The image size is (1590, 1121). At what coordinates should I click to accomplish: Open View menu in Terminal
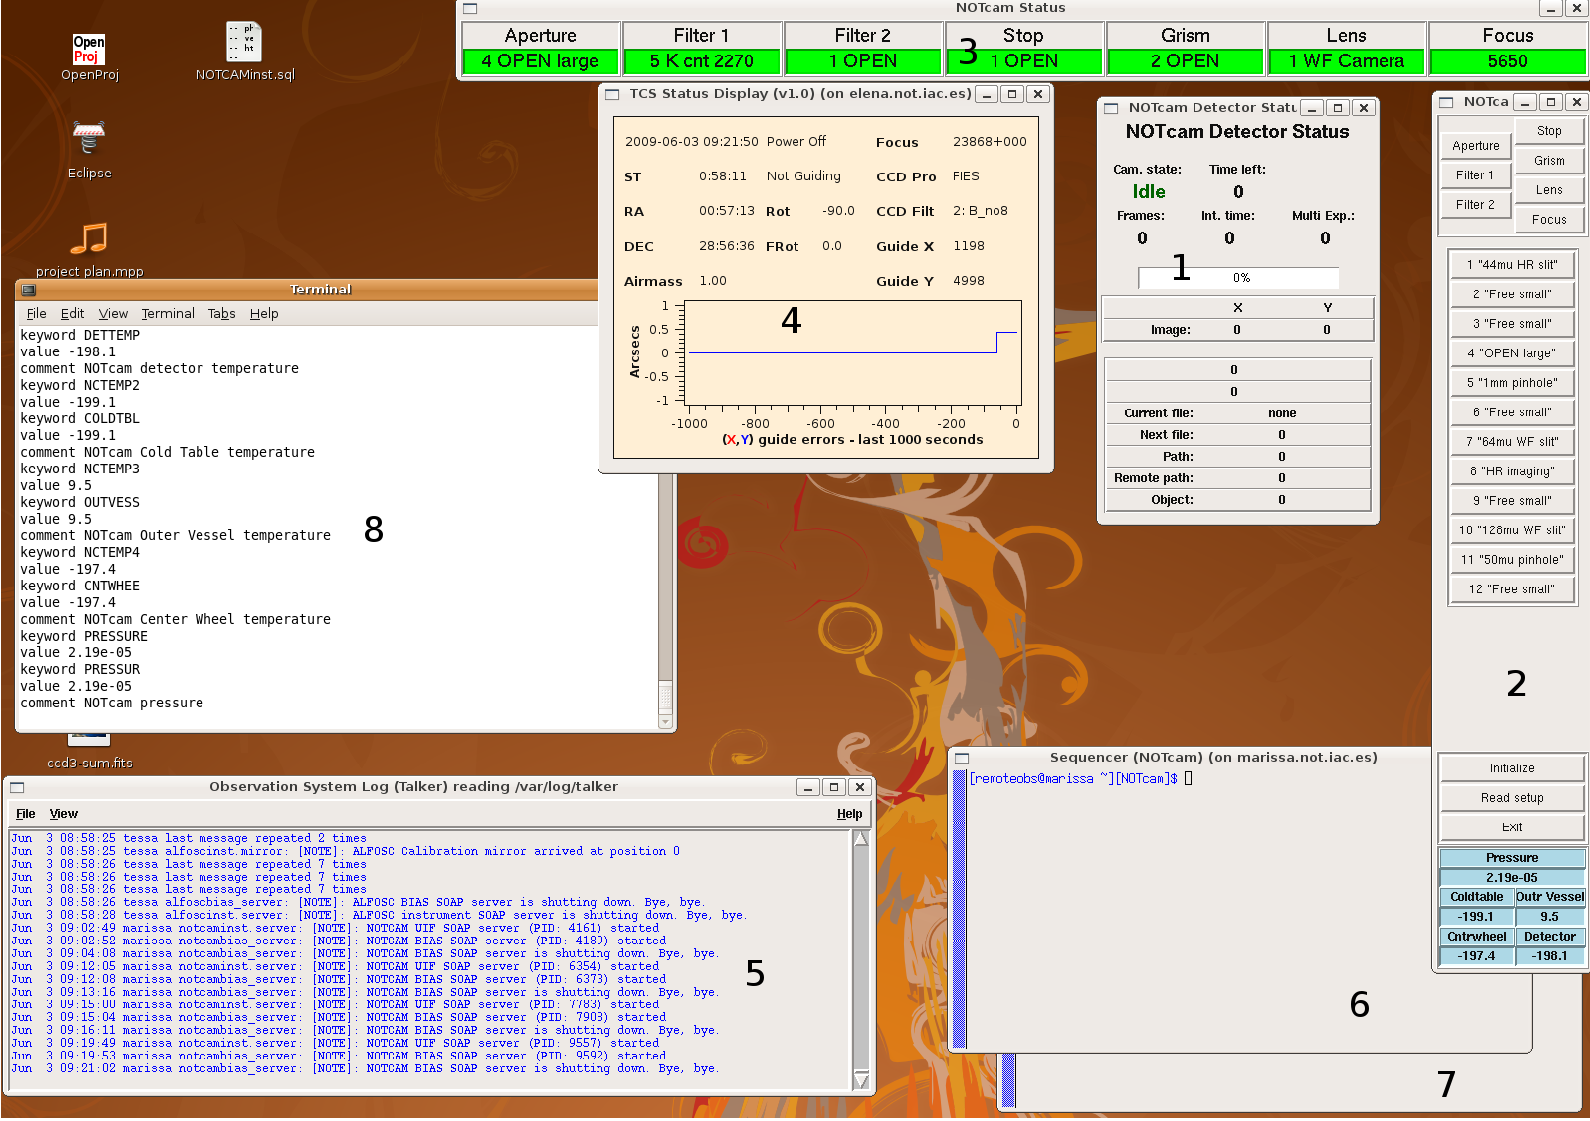click(x=113, y=314)
